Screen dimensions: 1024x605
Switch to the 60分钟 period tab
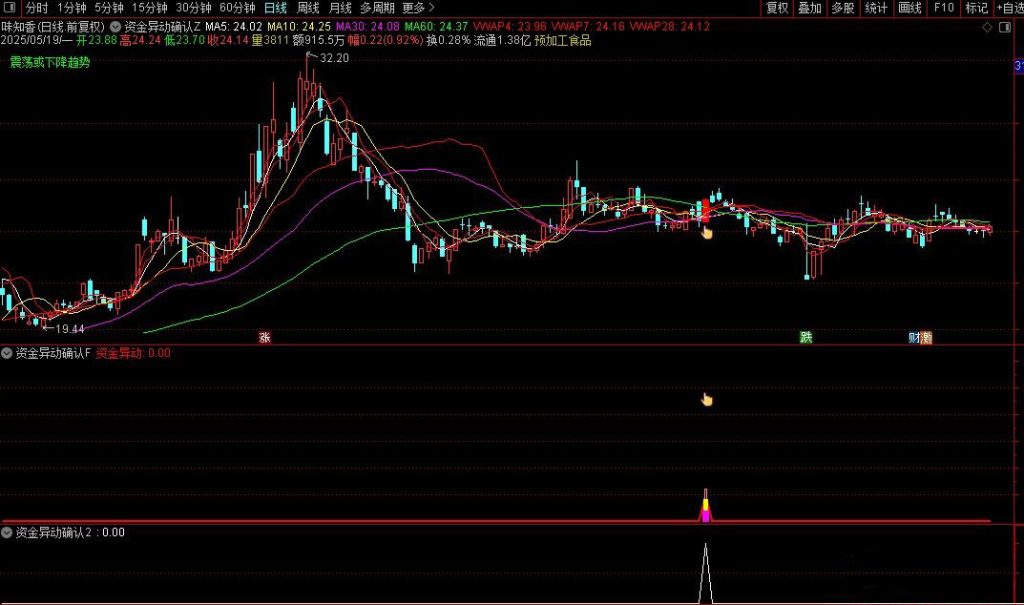coord(237,8)
